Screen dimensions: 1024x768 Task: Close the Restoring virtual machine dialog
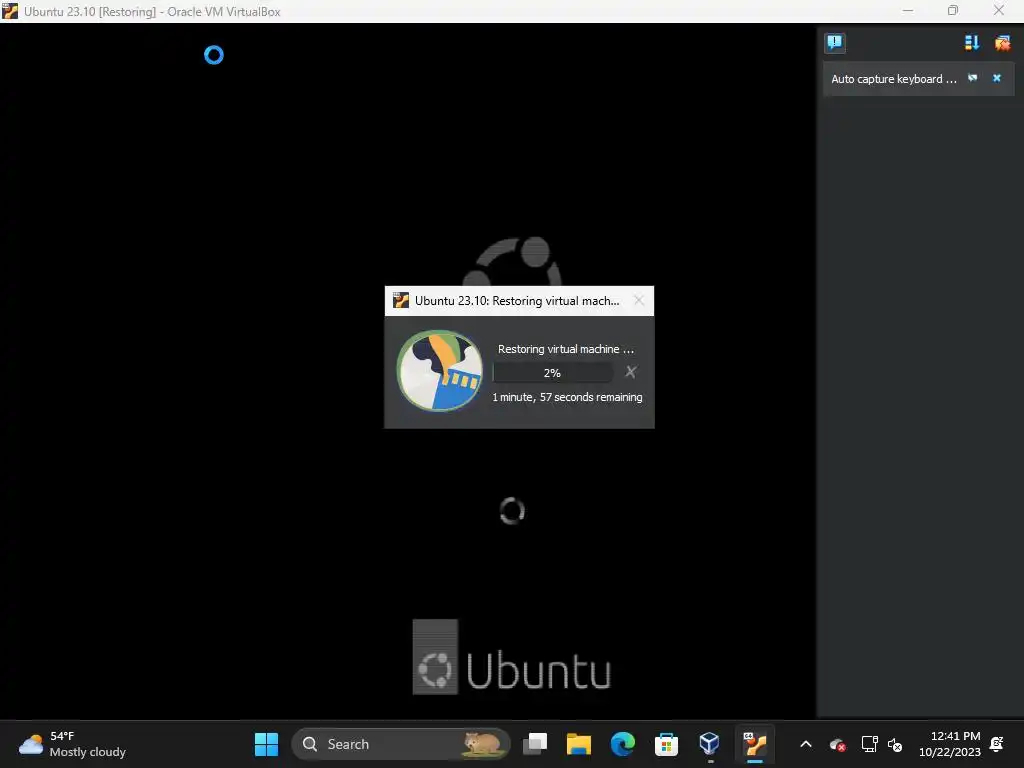pyautogui.click(x=639, y=300)
